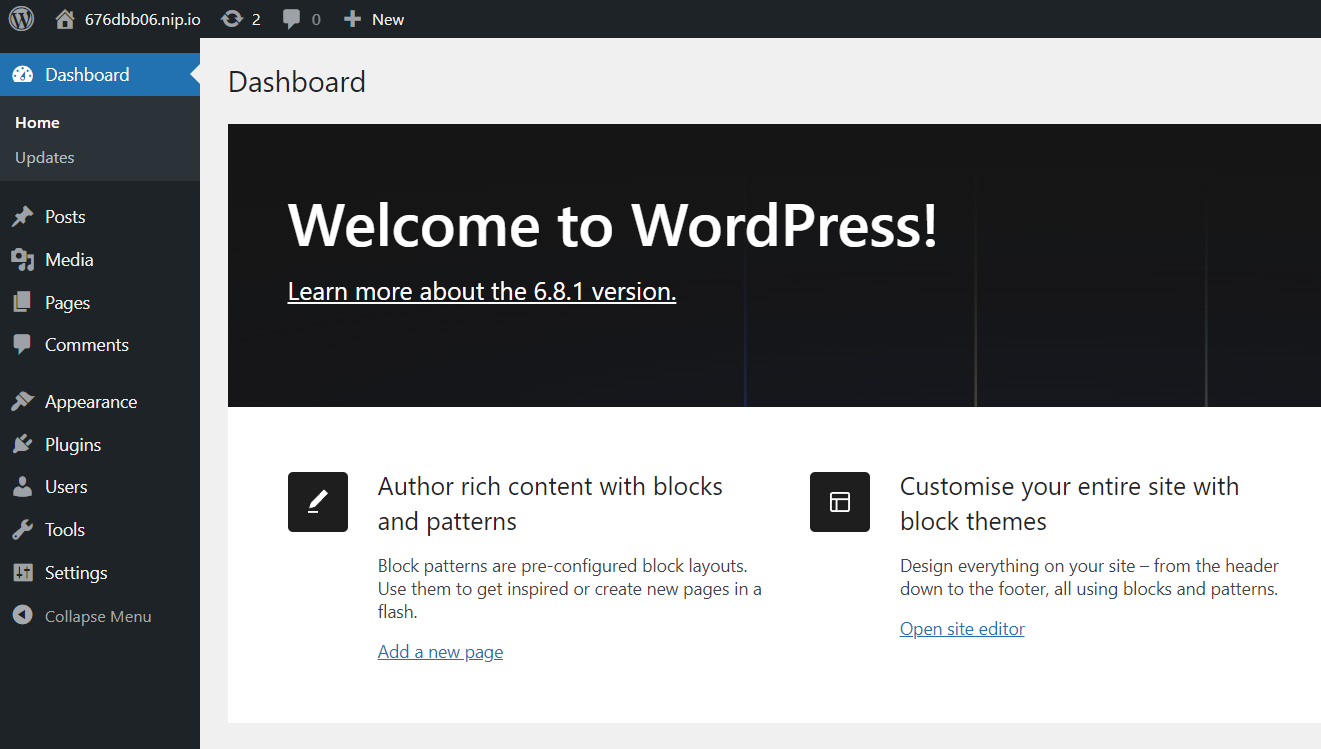Click the 'Add a new page' link

pyautogui.click(x=440, y=652)
